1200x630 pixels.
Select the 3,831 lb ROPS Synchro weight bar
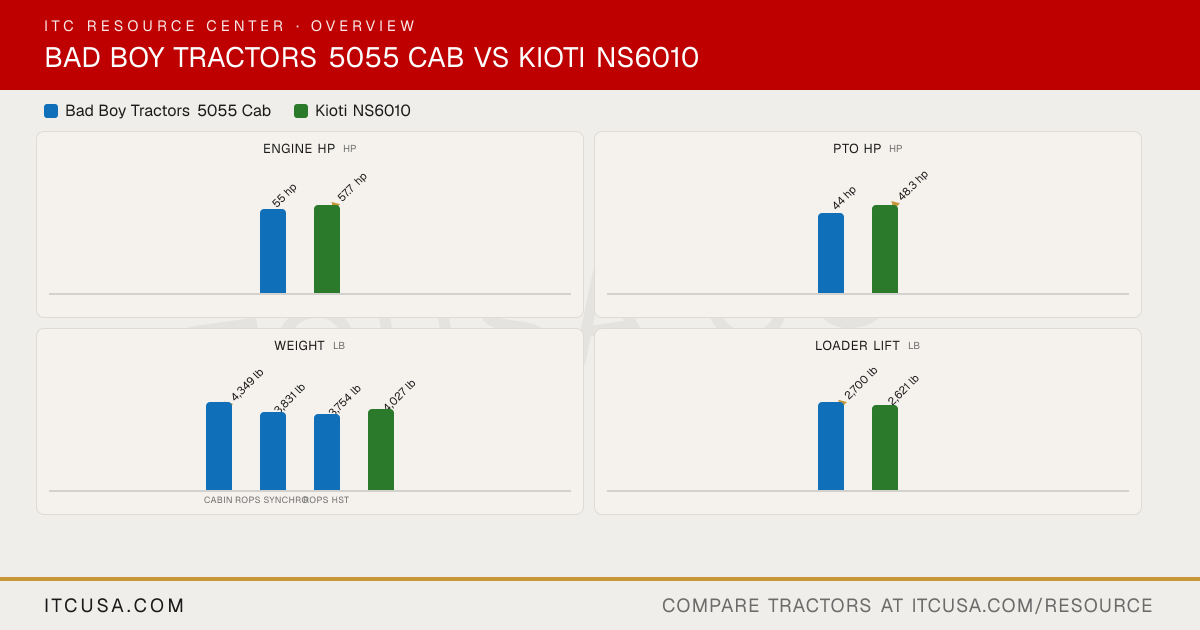point(273,451)
